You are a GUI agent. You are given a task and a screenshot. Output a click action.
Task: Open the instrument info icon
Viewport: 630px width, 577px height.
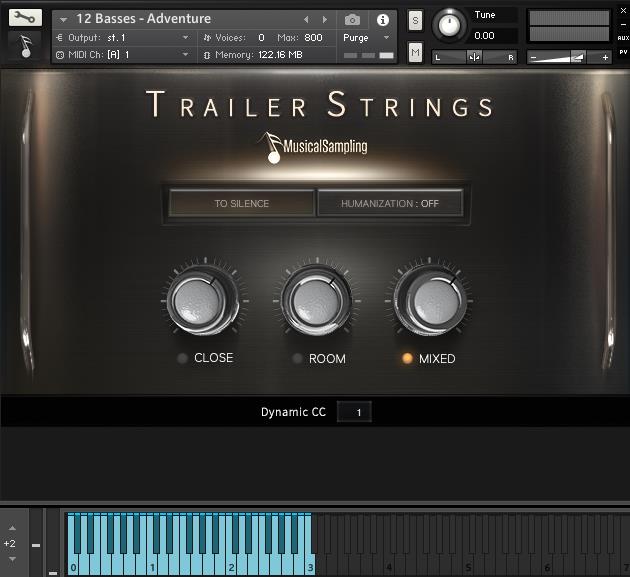coord(382,19)
